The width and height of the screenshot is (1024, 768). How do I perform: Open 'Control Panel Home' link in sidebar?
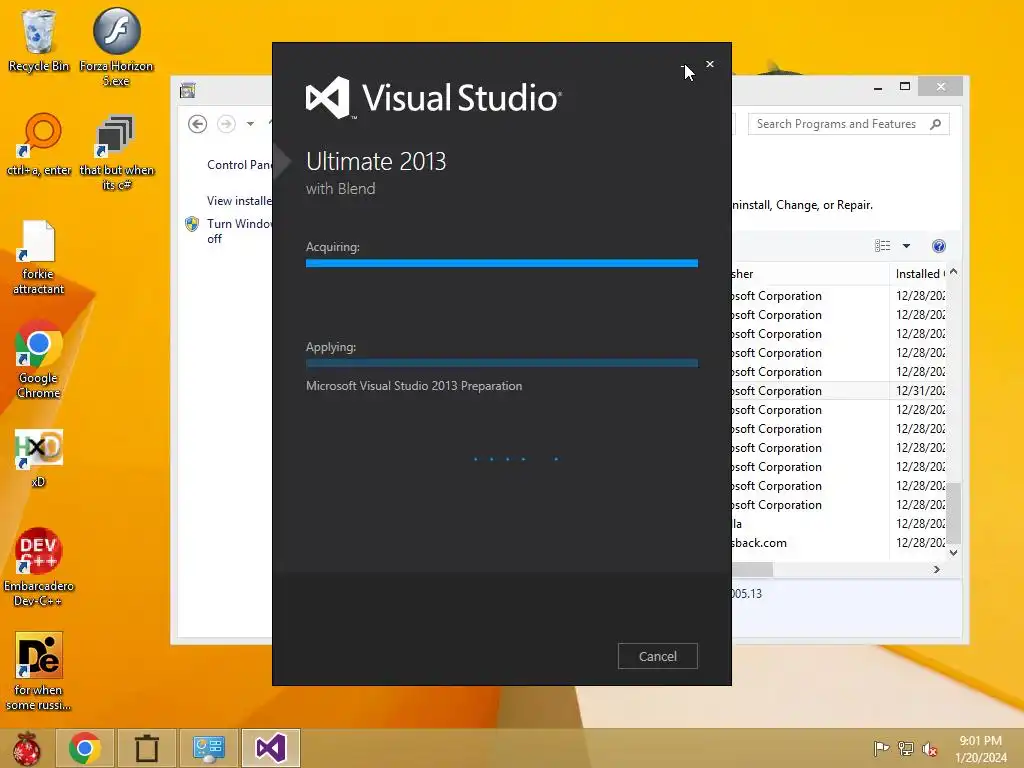pyautogui.click(x=239, y=165)
